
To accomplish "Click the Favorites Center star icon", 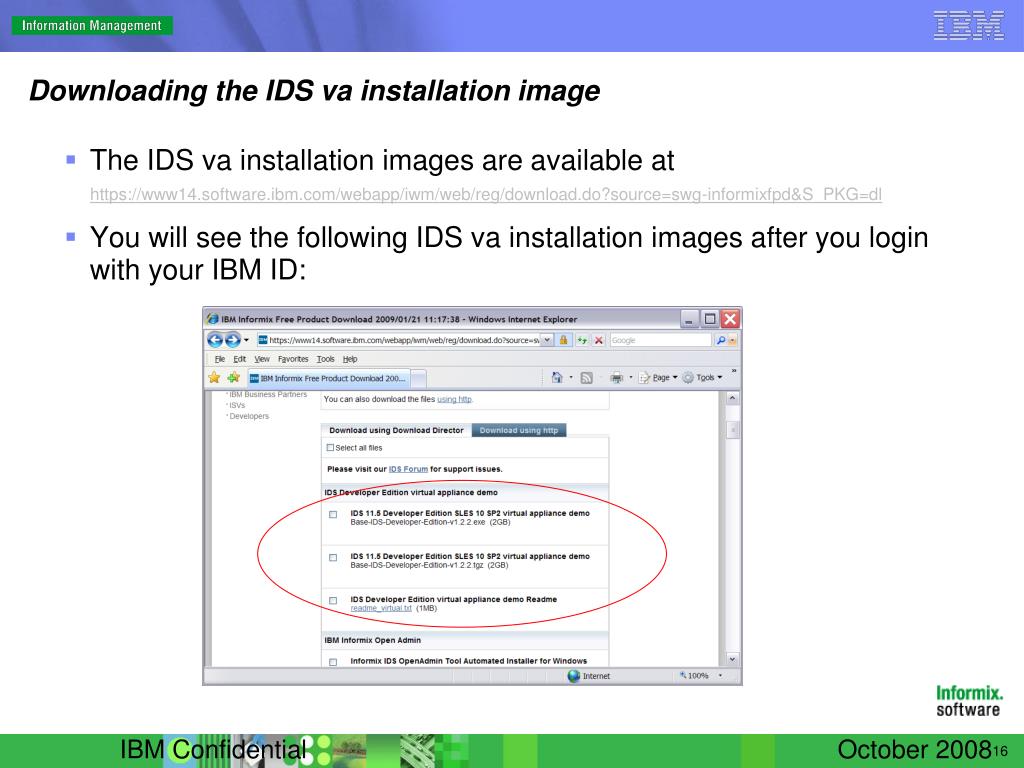I will (x=214, y=377).
